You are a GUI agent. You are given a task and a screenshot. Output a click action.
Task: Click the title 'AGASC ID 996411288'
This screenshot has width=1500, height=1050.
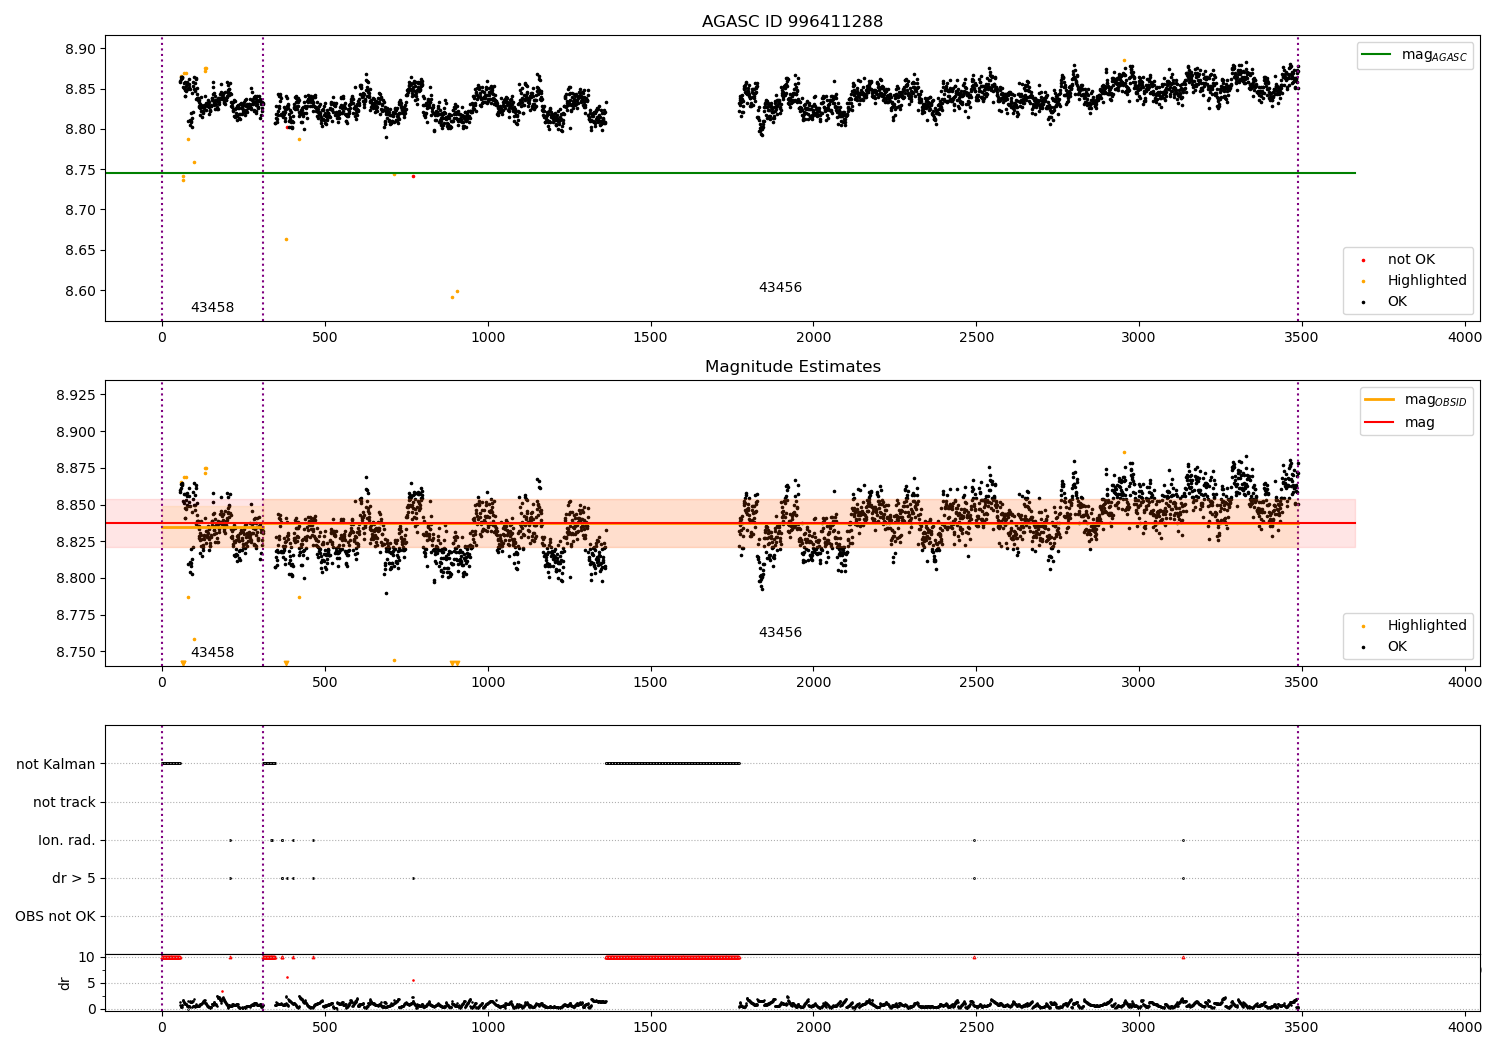pyautogui.click(x=792, y=21)
